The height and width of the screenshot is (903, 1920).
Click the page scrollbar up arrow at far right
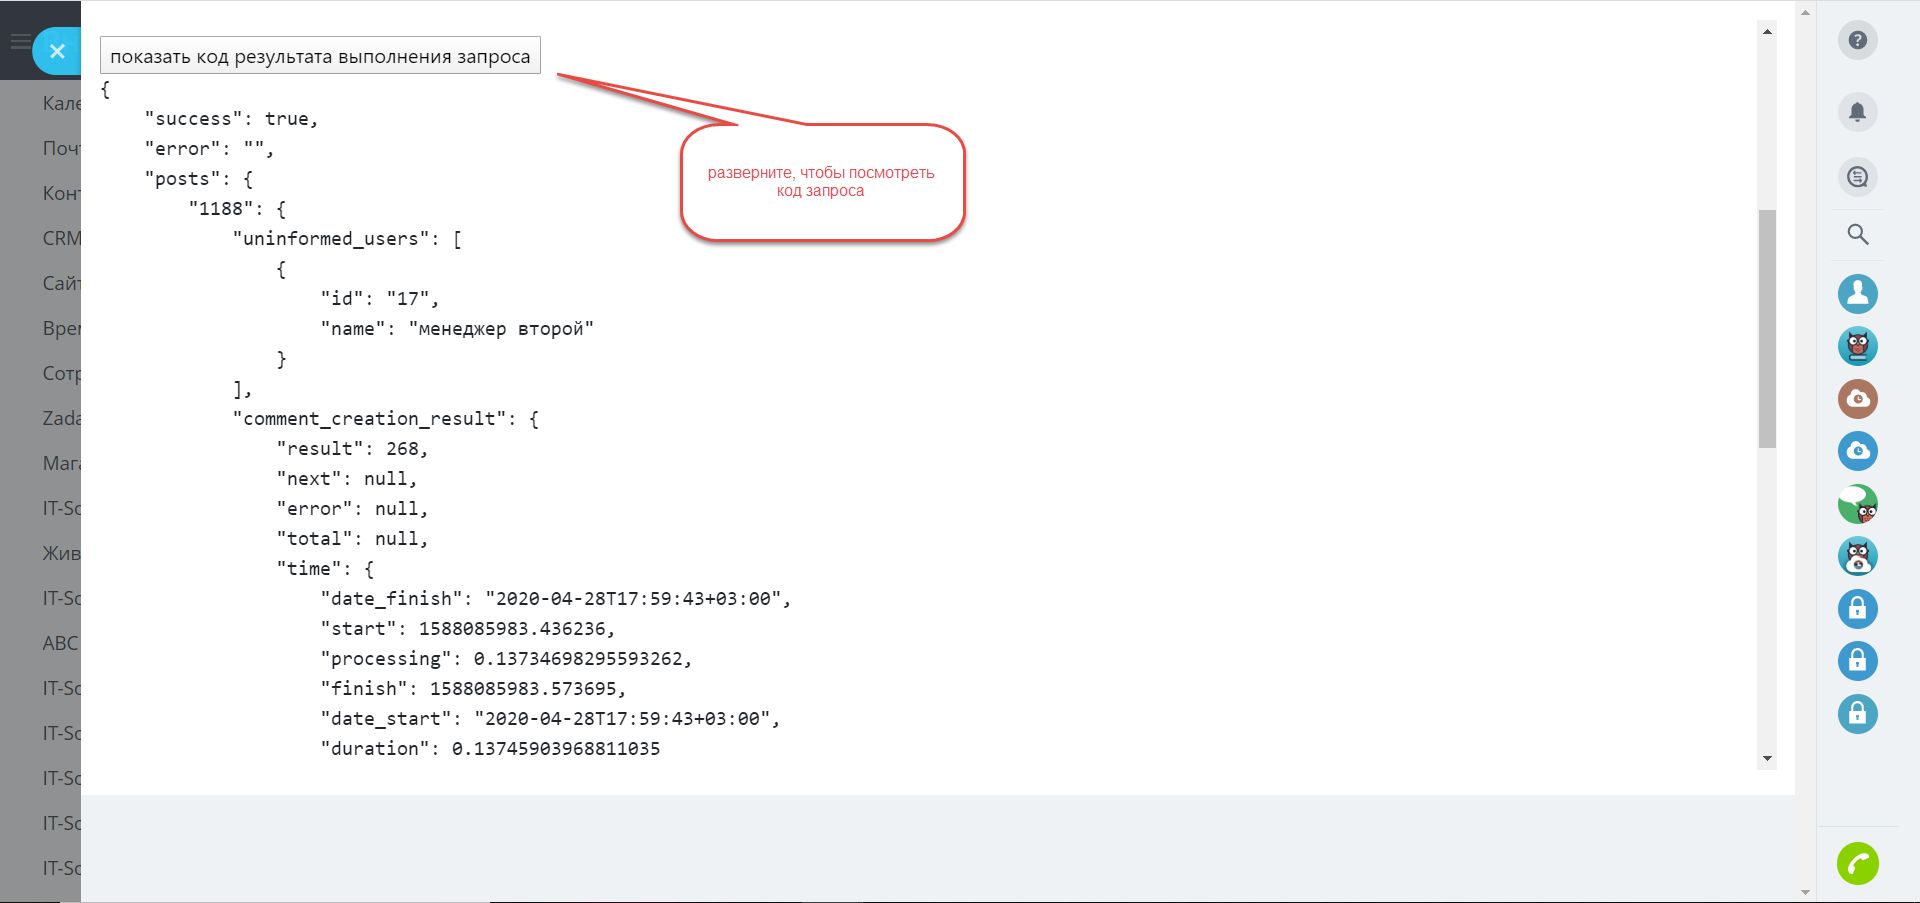[x=1805, y=12]
